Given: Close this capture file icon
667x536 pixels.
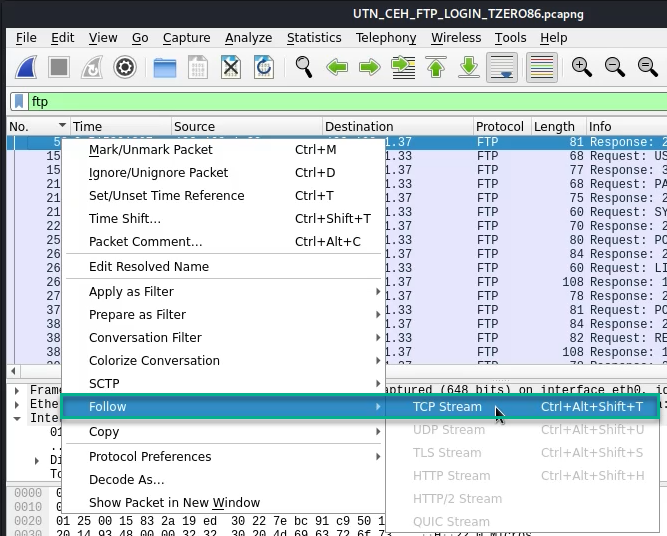Looking at the screenshot, I should pyautogui.click(x=231, y=67).
